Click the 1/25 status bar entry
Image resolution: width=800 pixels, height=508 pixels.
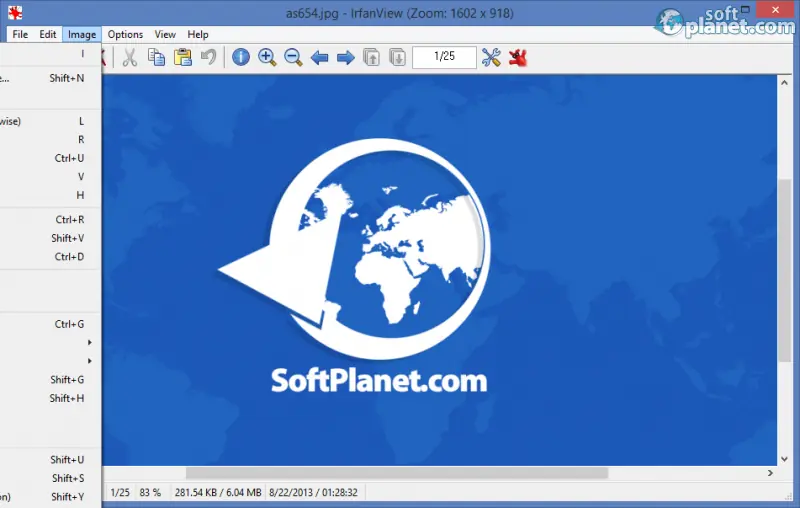(120, 492)
